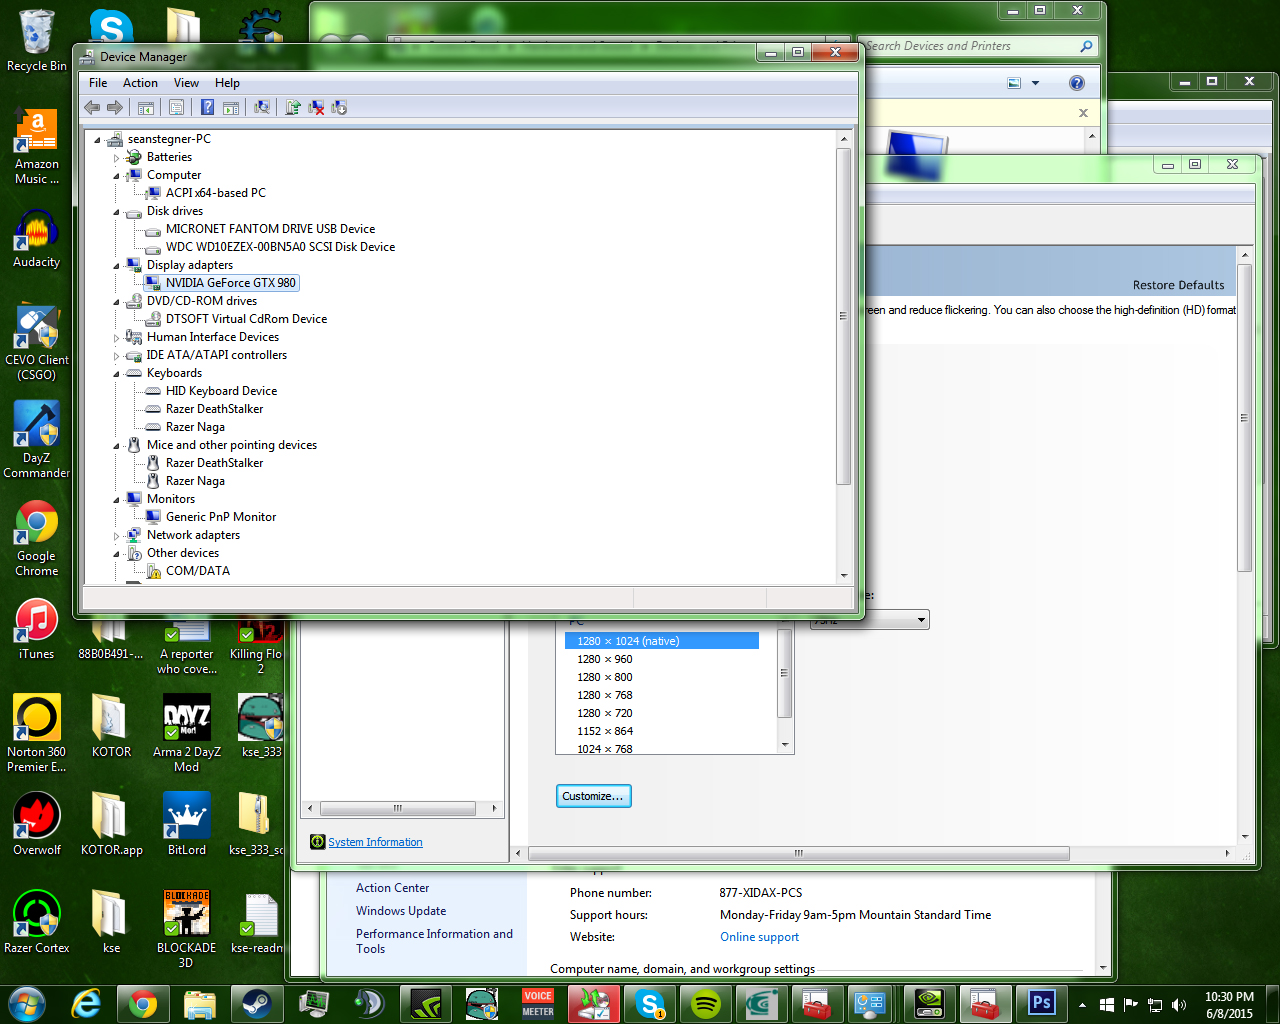Image resolution: width=1280 pixels, height=1024 pixels.
Task: Click Scan for hardware changes toolbar icon
Action: pyautogui.click(x=262, y=107)
